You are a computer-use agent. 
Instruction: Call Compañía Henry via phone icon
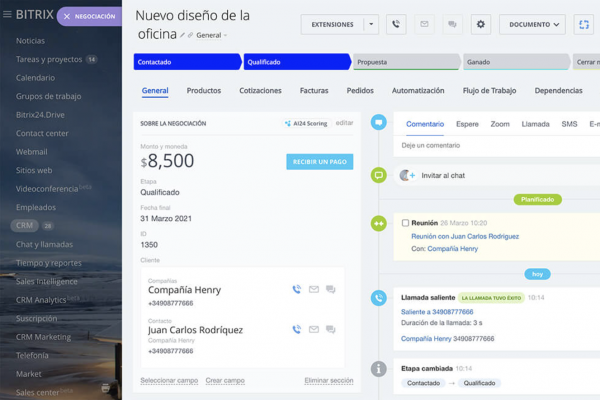coord(296,290)
